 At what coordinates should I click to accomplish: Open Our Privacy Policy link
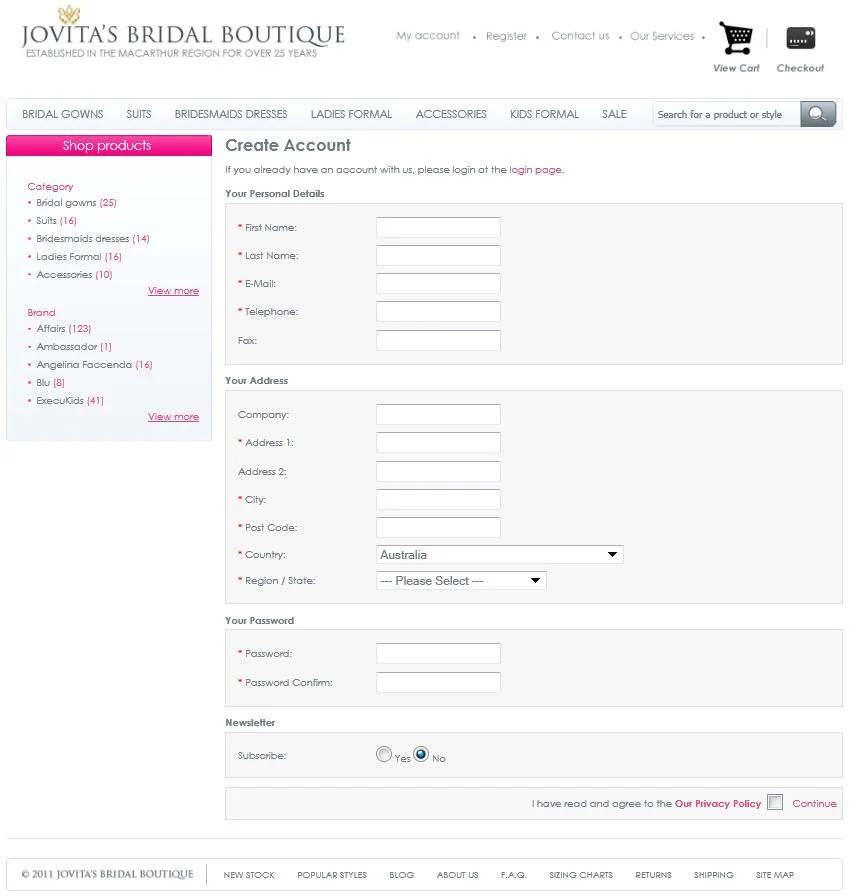[x=717, y=803]
